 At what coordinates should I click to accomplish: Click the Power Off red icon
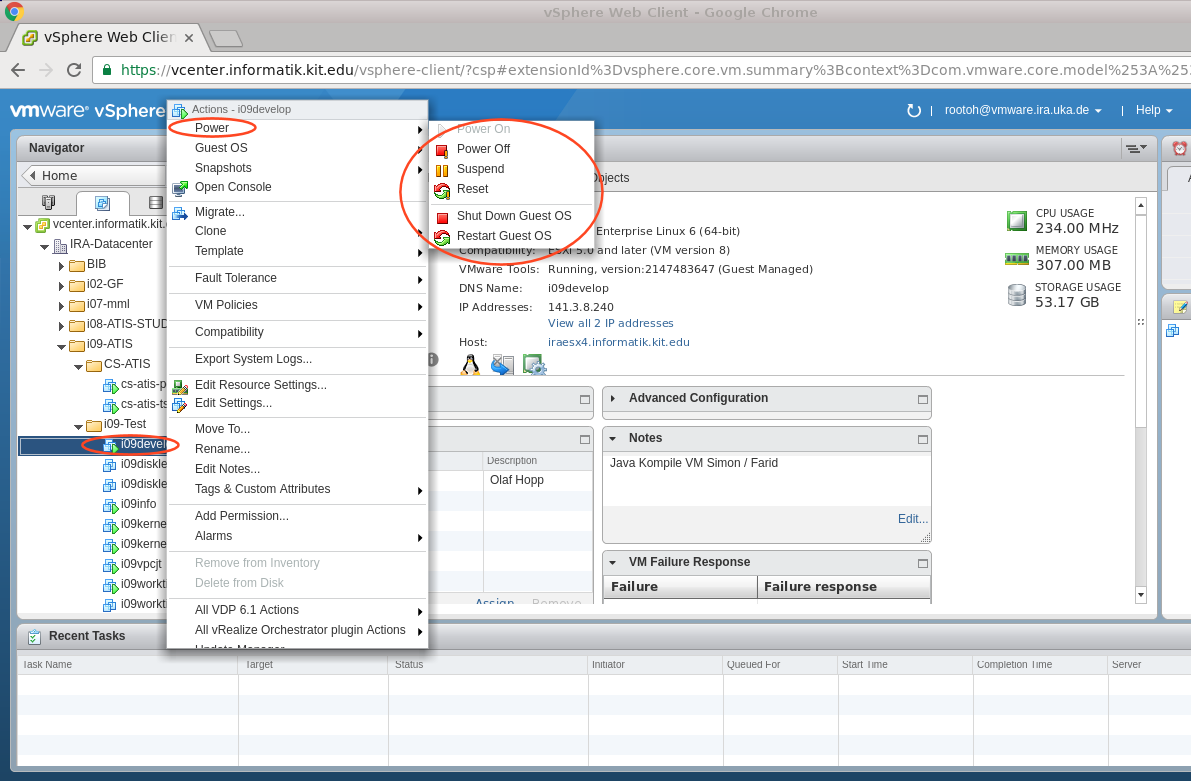point(442,150)
